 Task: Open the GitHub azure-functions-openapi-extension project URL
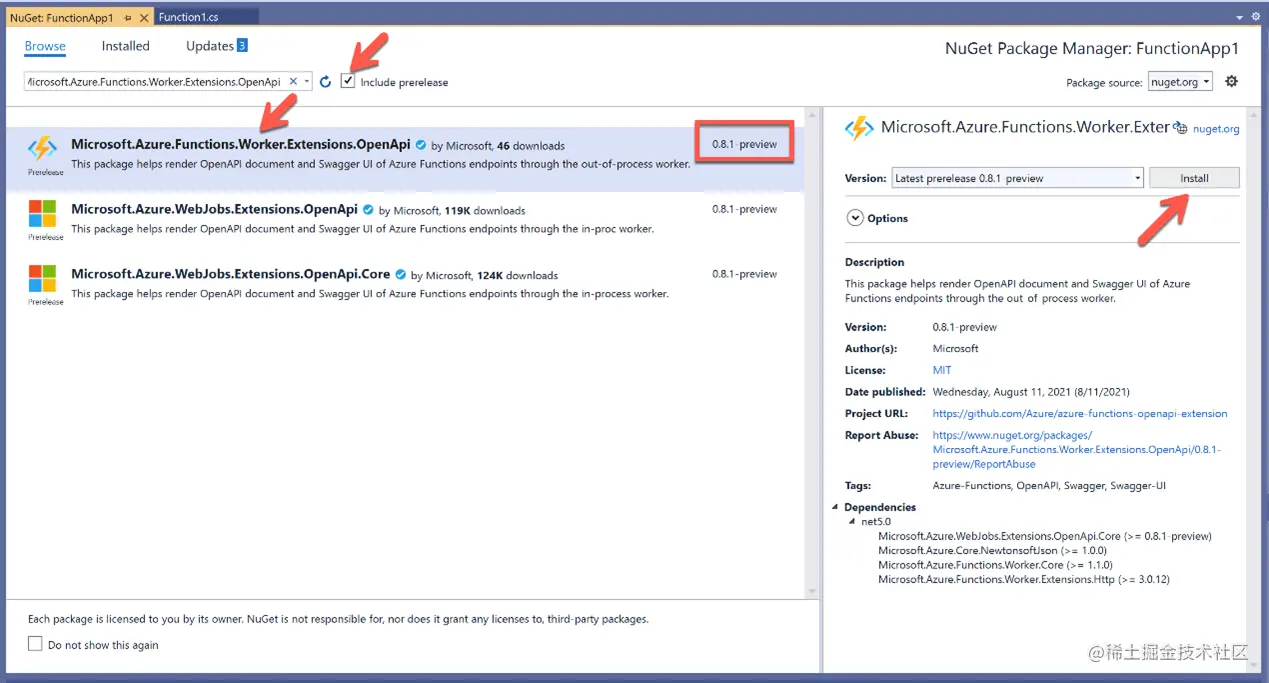coord(1080,413)
